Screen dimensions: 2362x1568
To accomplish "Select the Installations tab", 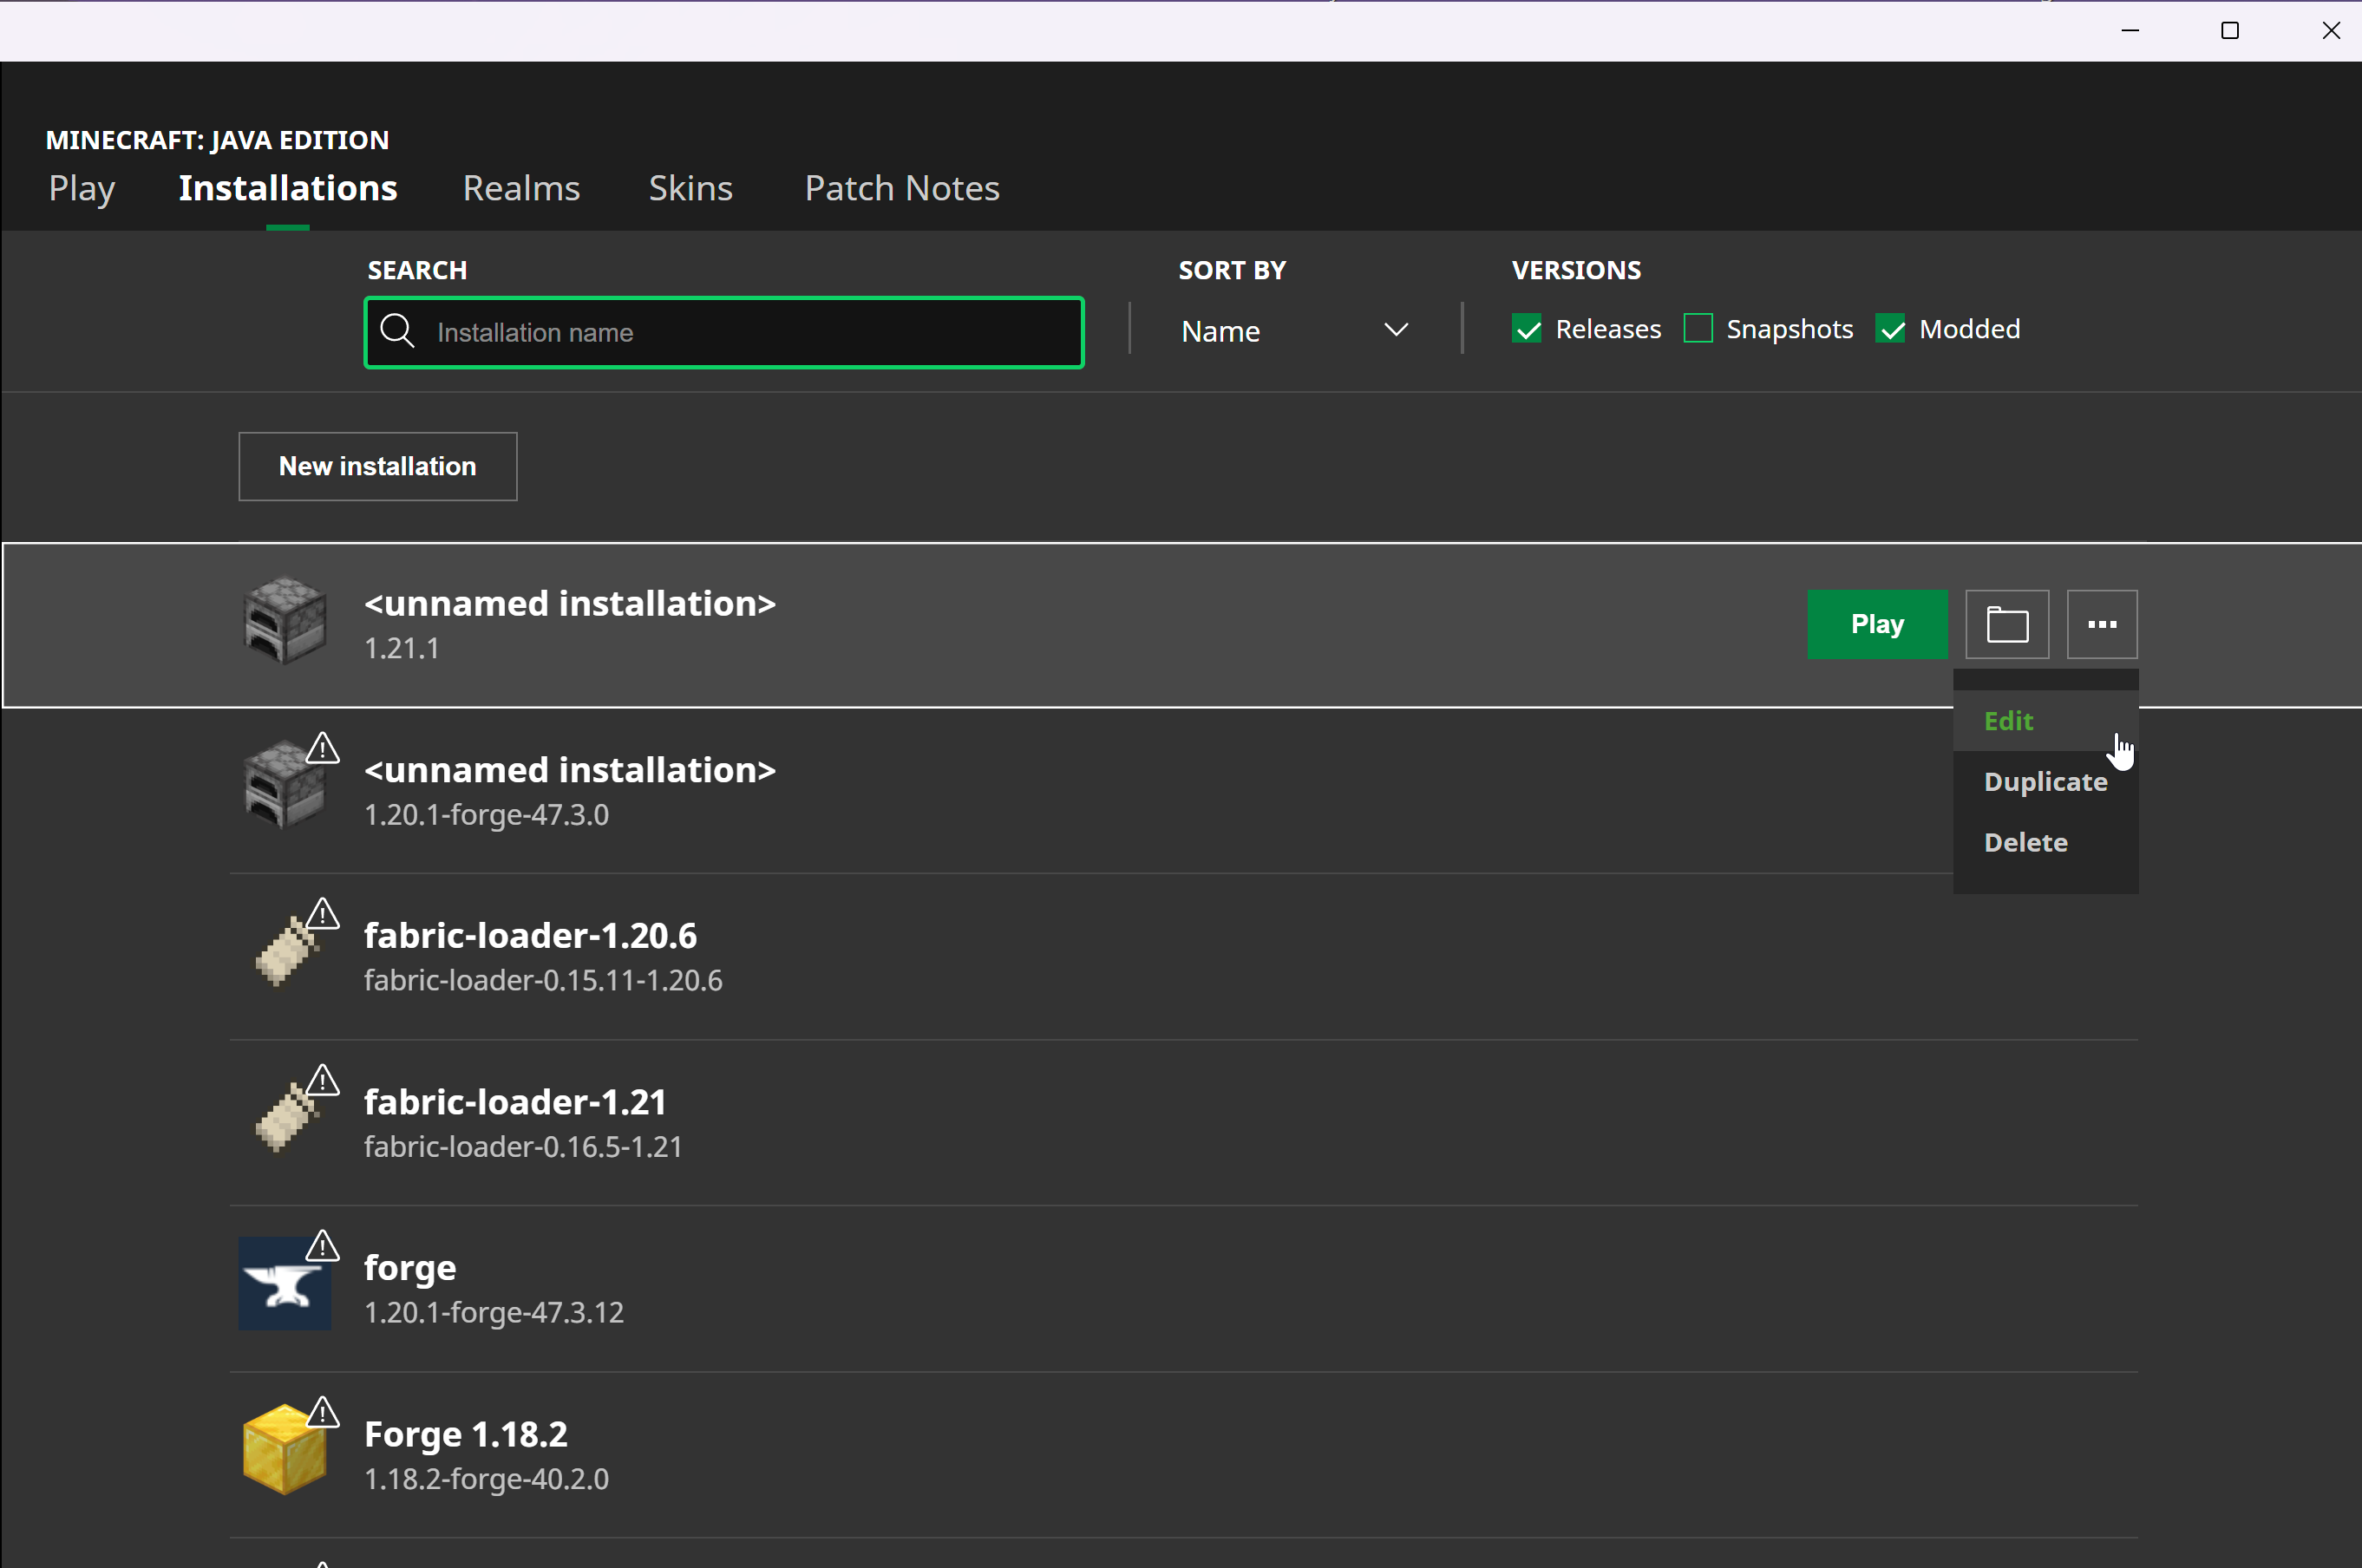I will point(288,188).
